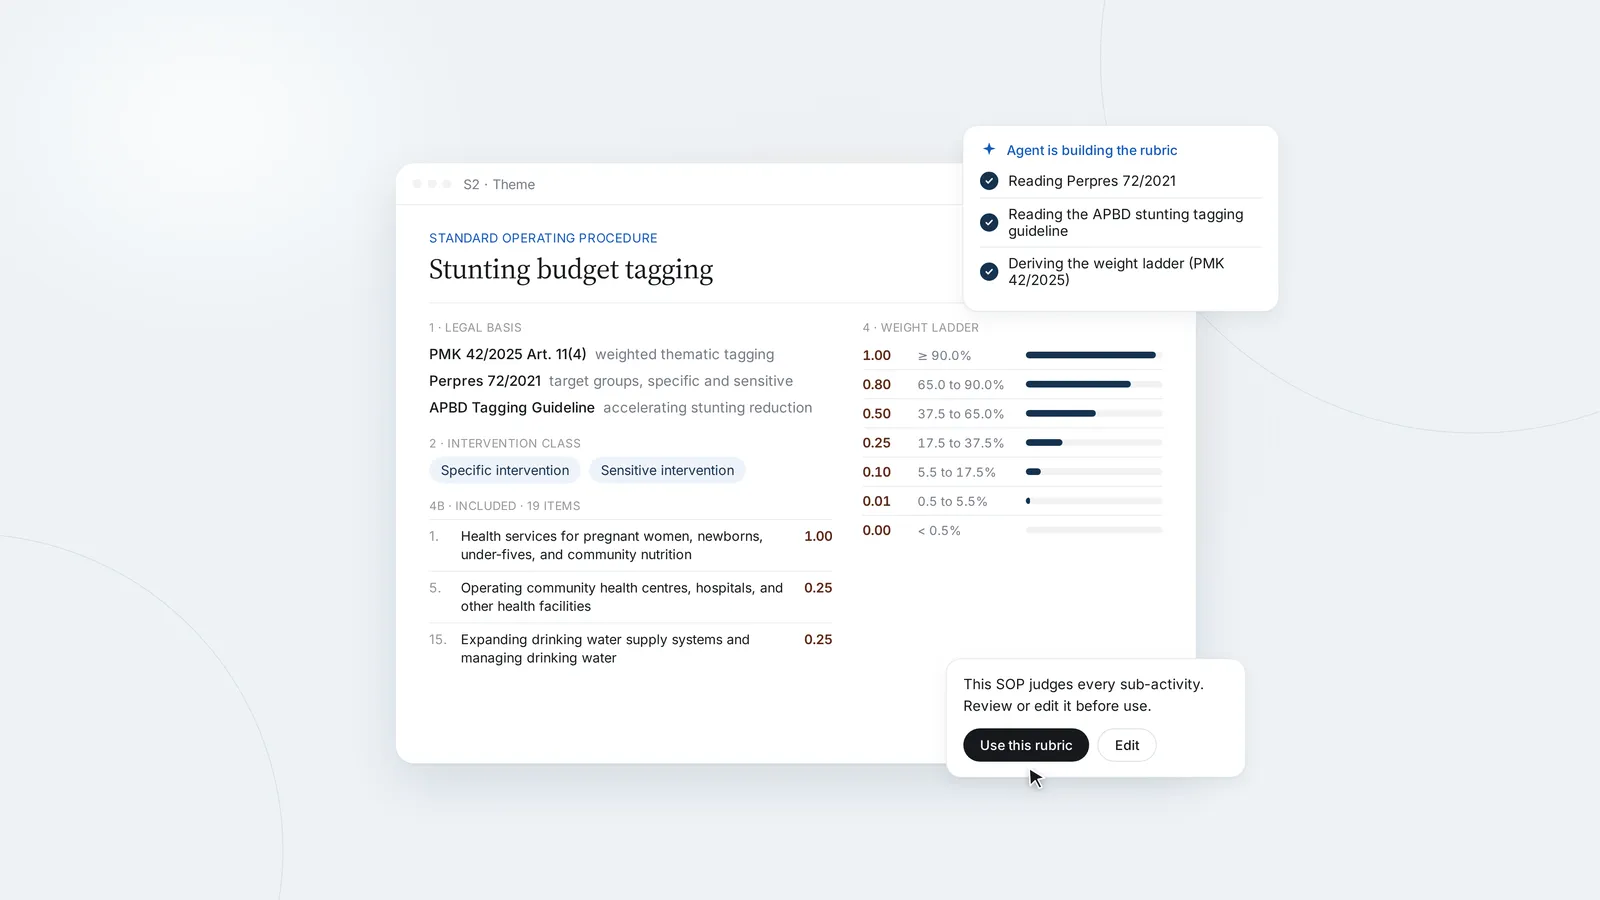Viewport: 1600px width, 900px height.
Task: Click the 0.01 value in the weight ladder
Action: click(877, 501)
